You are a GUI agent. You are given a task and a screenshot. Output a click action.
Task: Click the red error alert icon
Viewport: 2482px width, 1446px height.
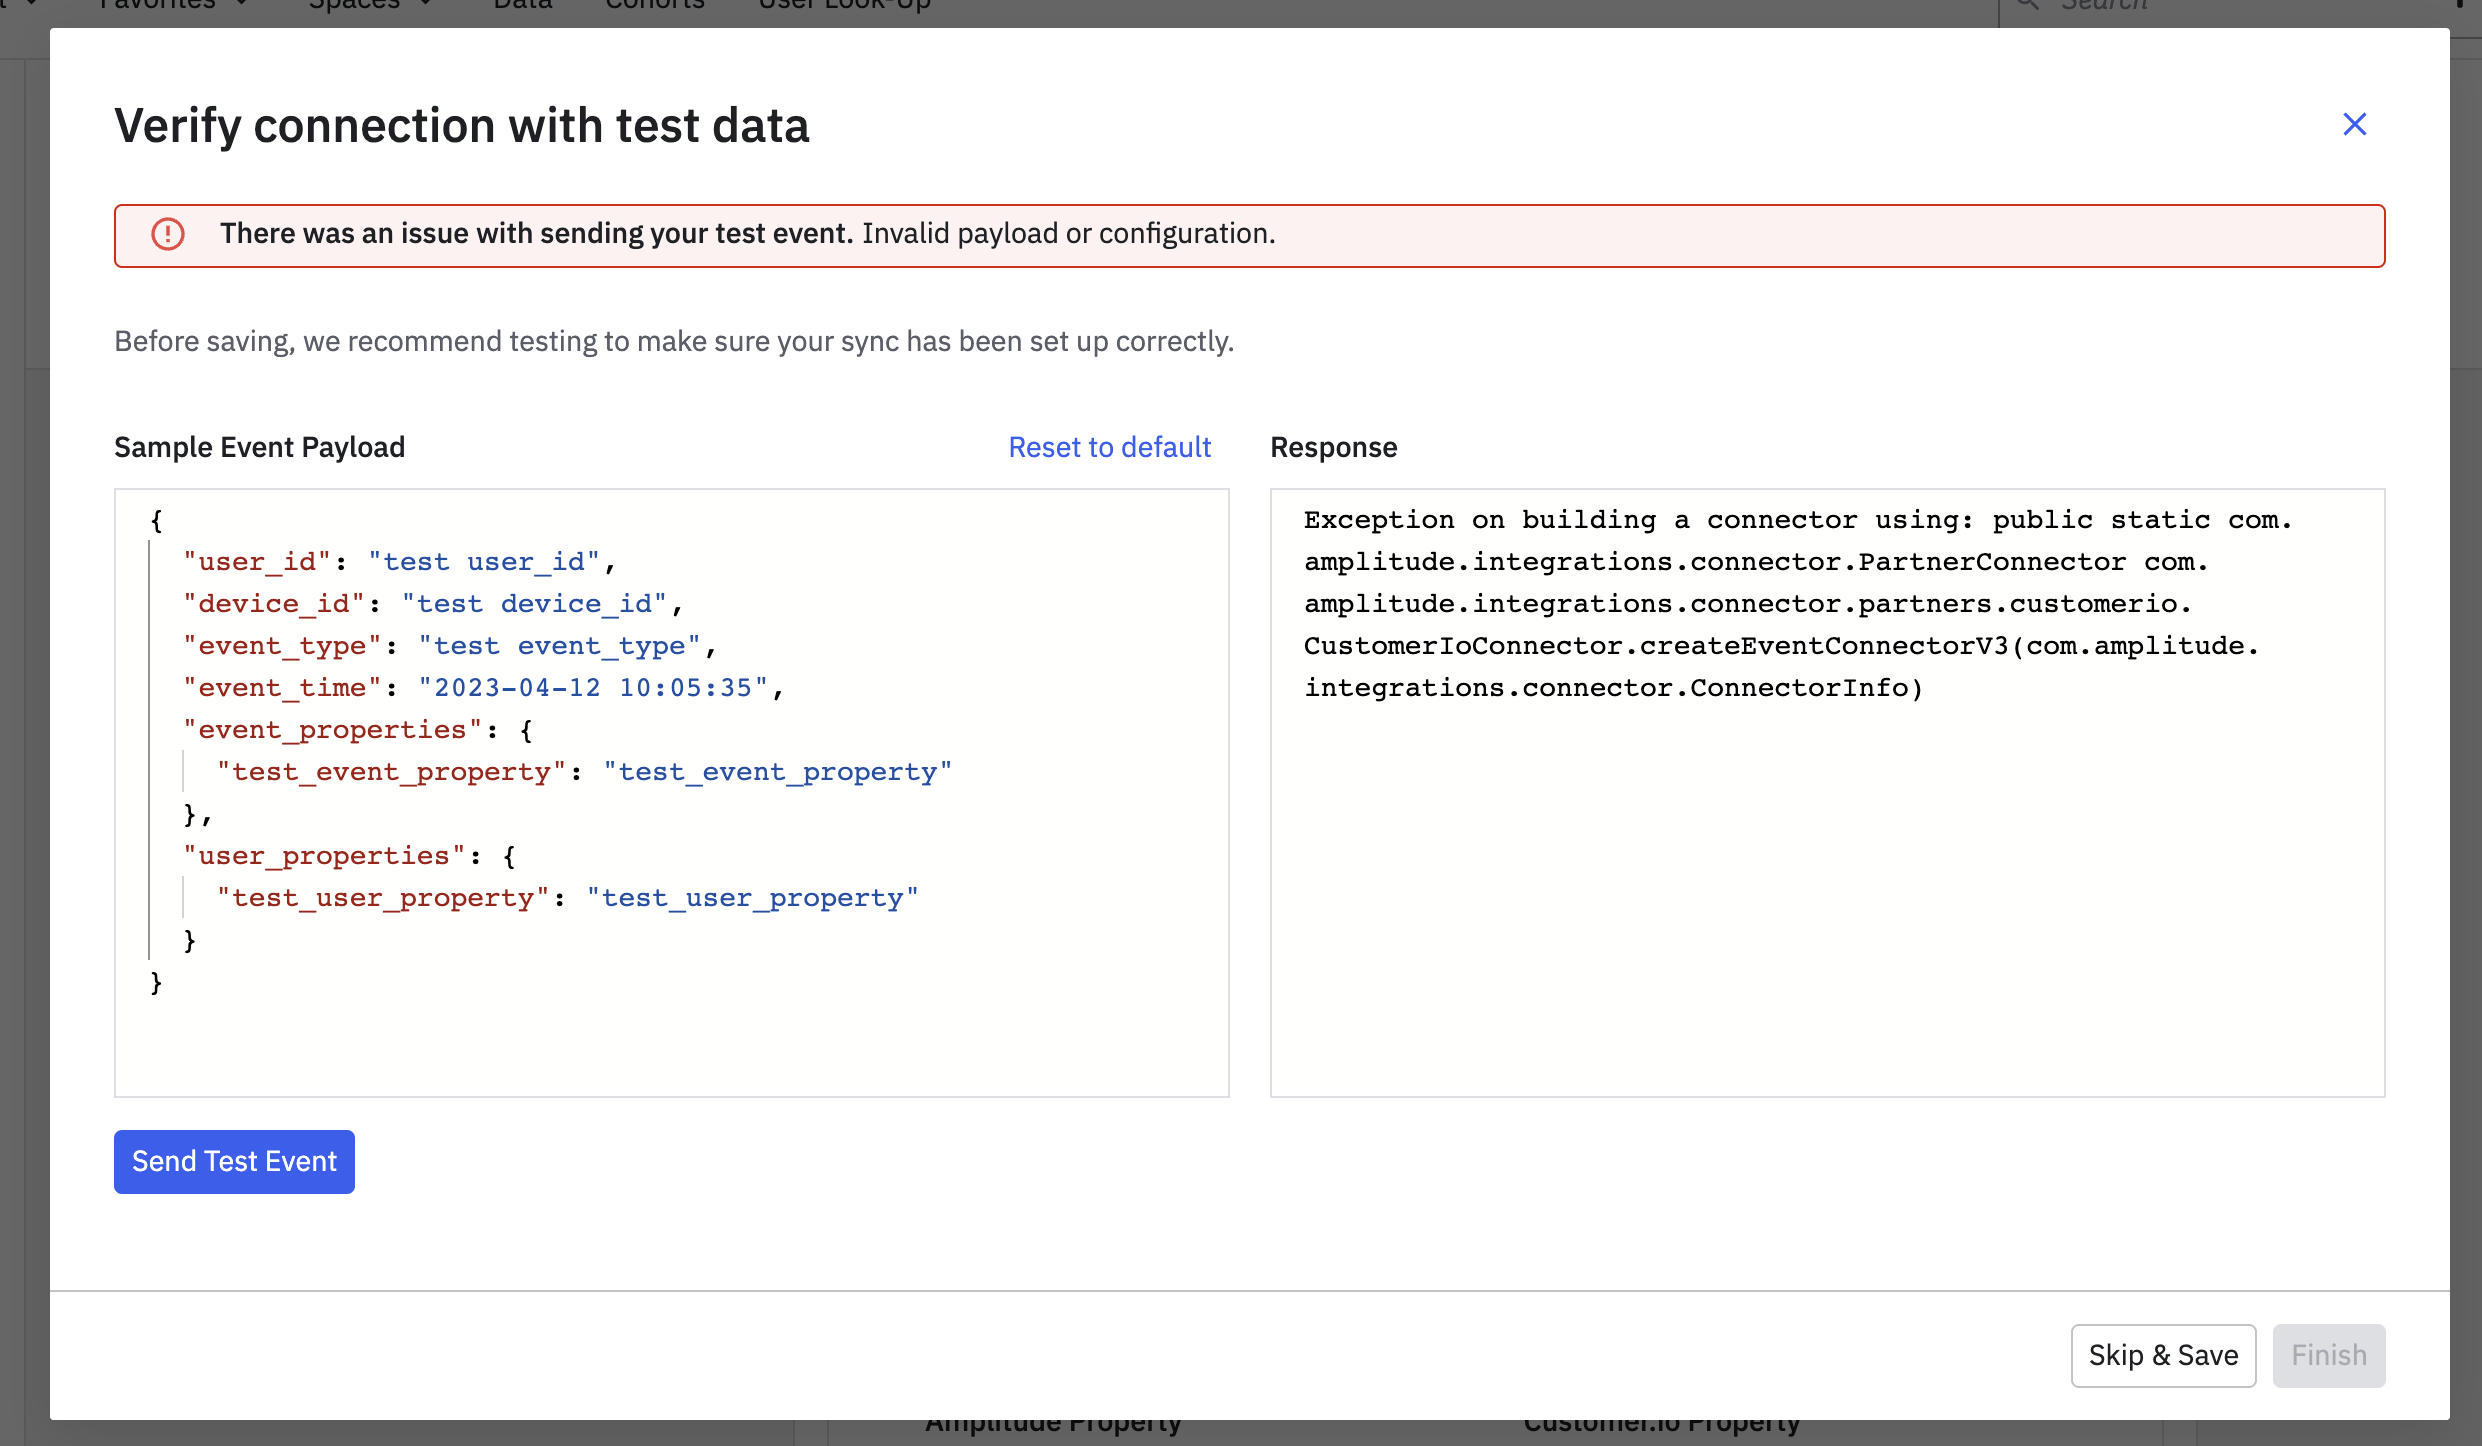click(168, 234)
